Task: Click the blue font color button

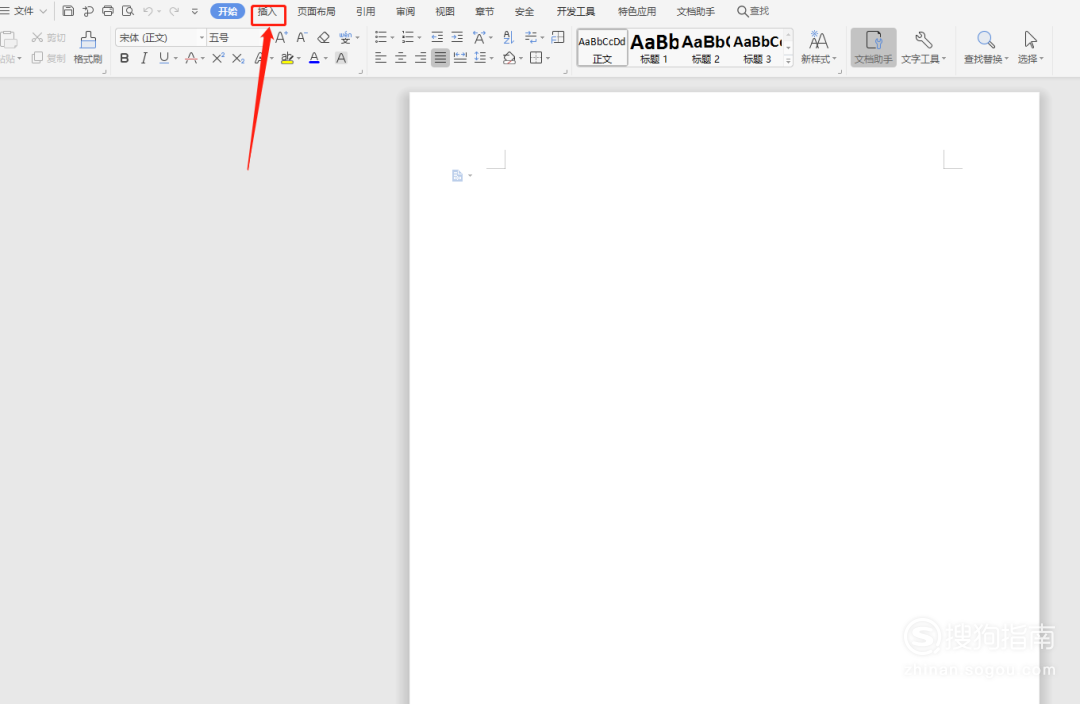Action: pyautogui.click(x=314, y=59)
